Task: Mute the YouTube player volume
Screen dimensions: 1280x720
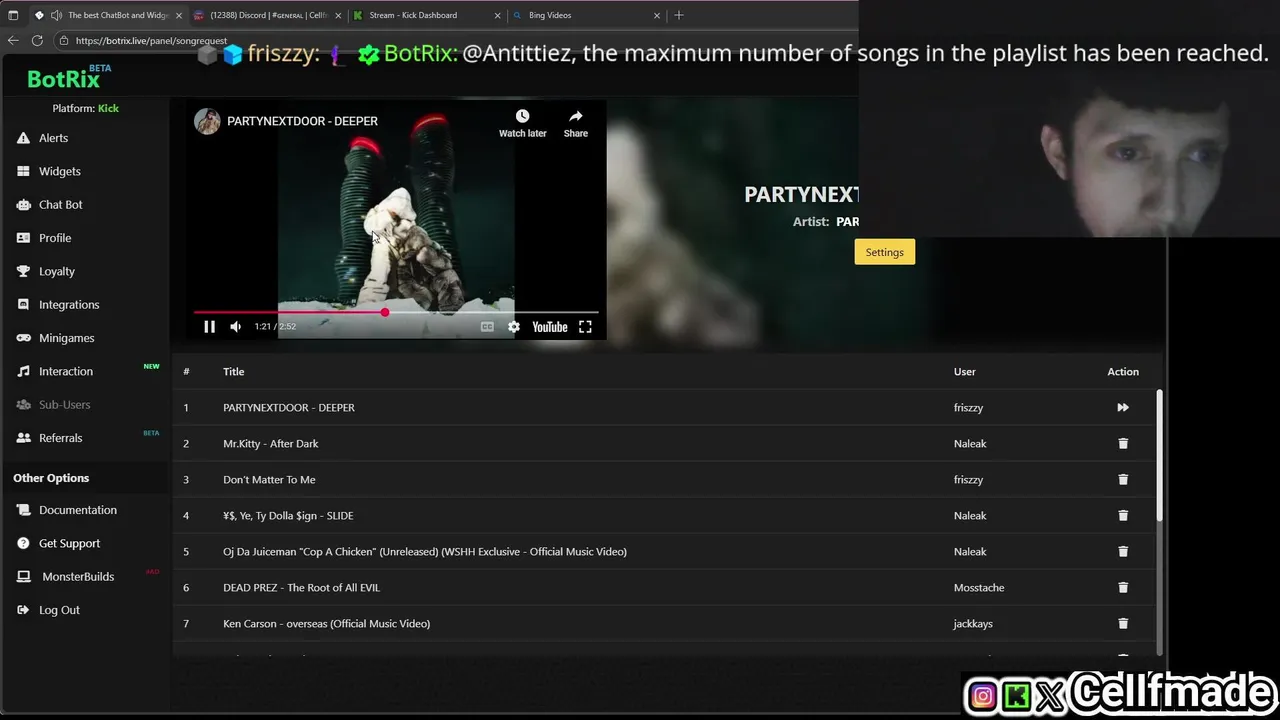Action: tap(235, 327)
